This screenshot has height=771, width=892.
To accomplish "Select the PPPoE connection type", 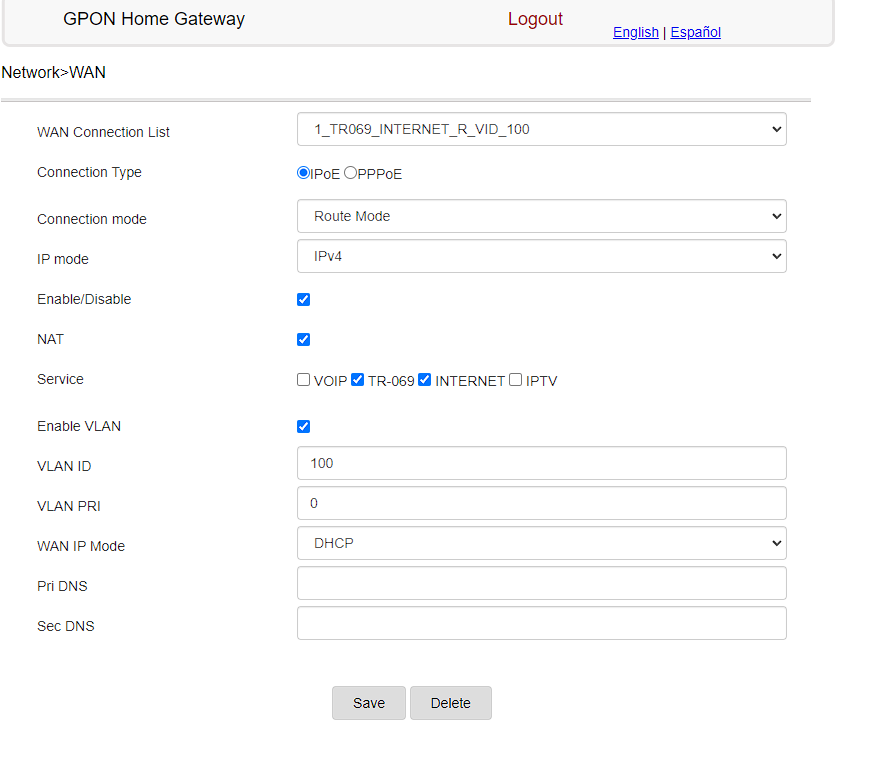I will (x=350, y=173).
